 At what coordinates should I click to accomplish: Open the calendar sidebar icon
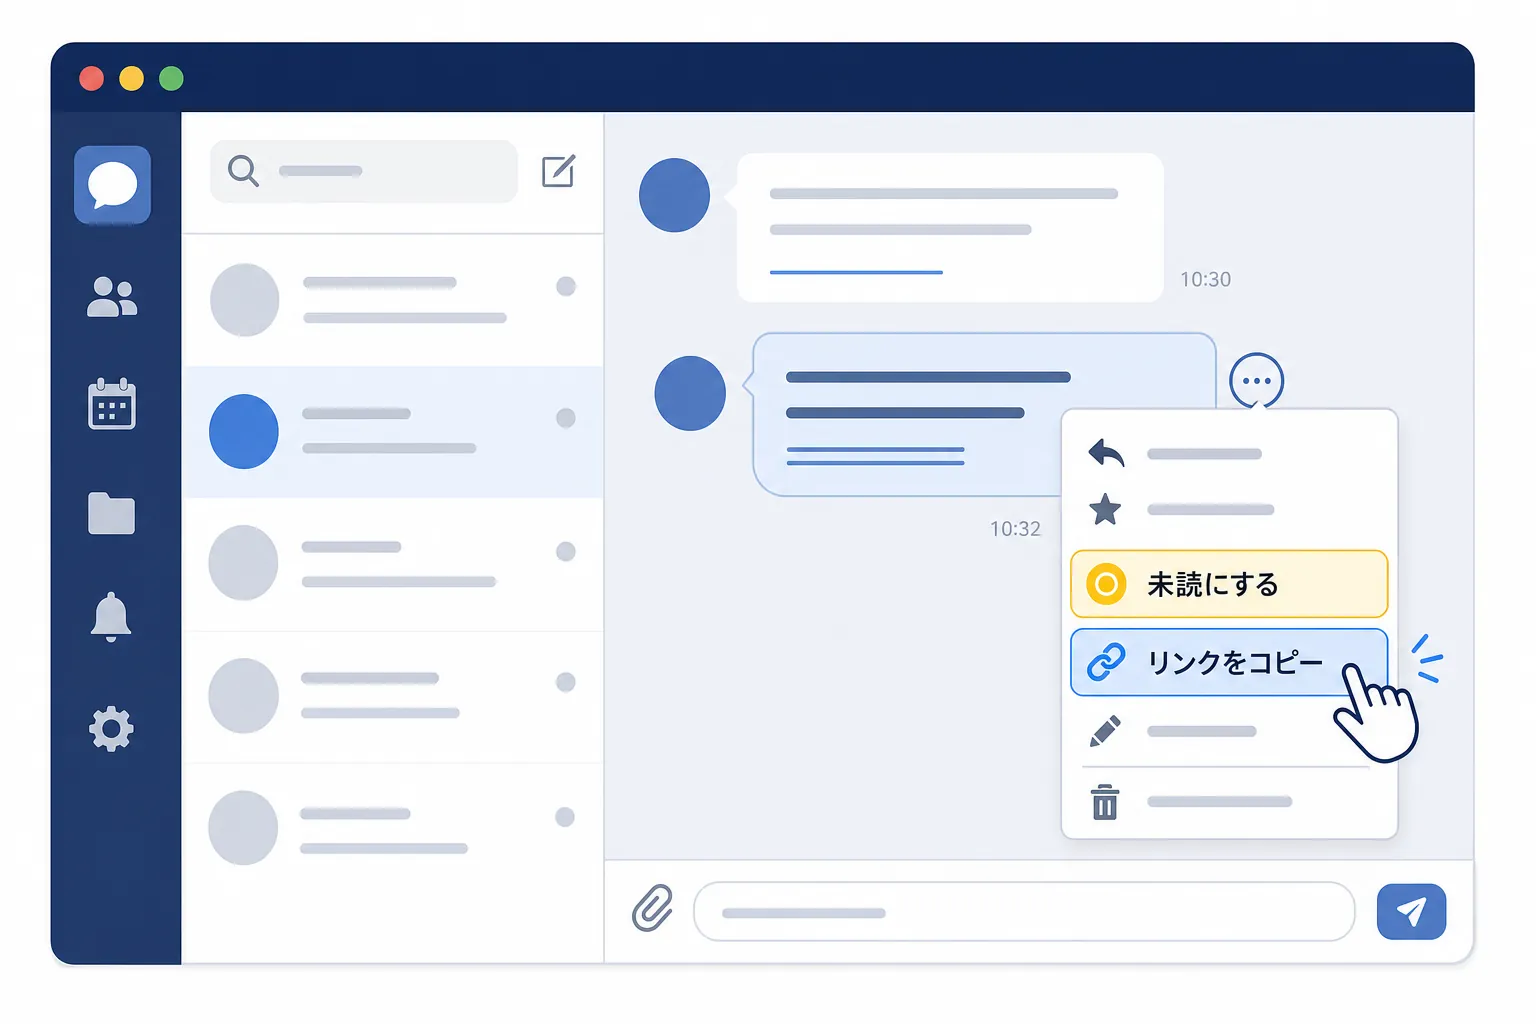click(112, 404)
